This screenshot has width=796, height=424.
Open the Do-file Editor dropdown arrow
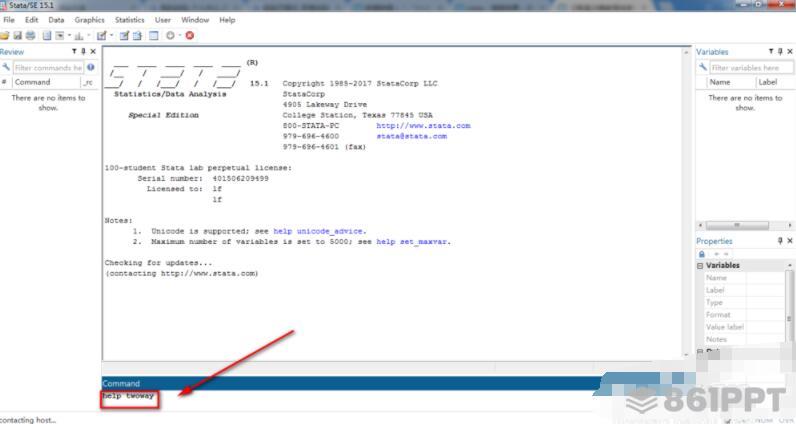[112, 35]
